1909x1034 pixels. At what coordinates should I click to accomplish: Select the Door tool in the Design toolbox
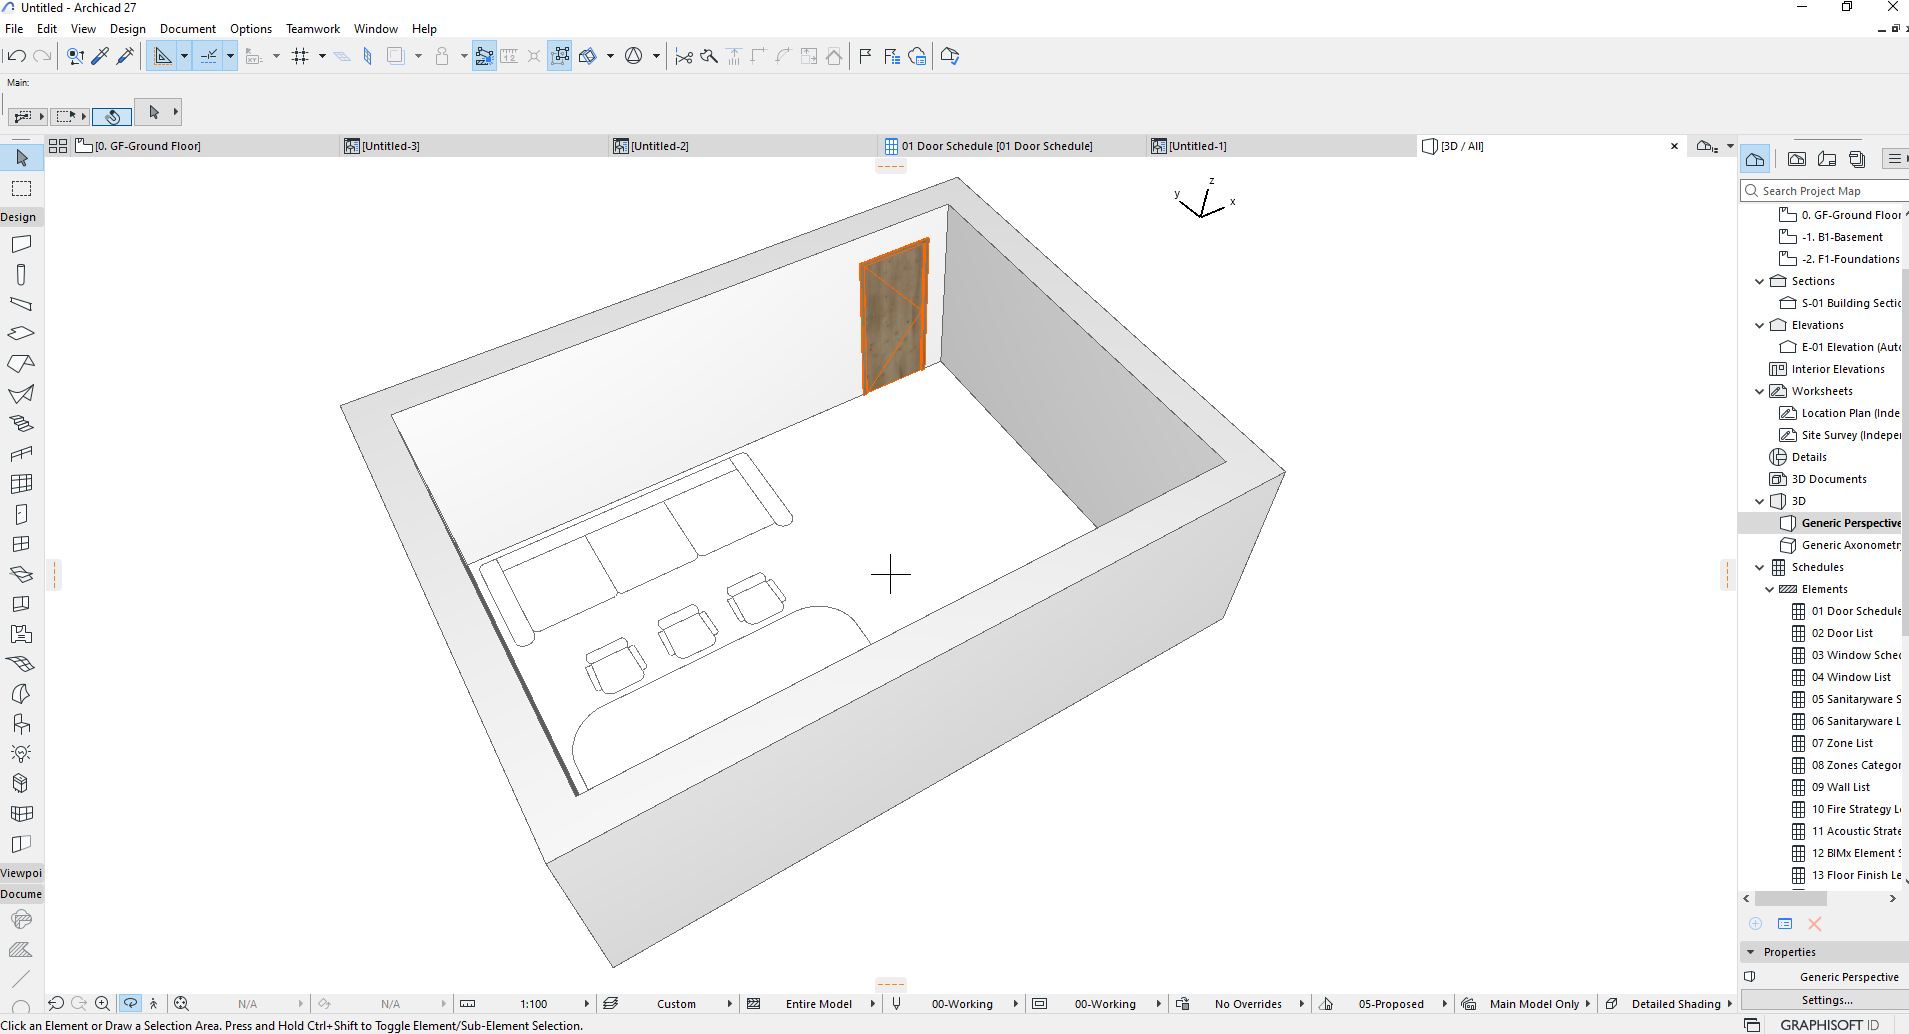pyautogui.click(x=21, y=513)
